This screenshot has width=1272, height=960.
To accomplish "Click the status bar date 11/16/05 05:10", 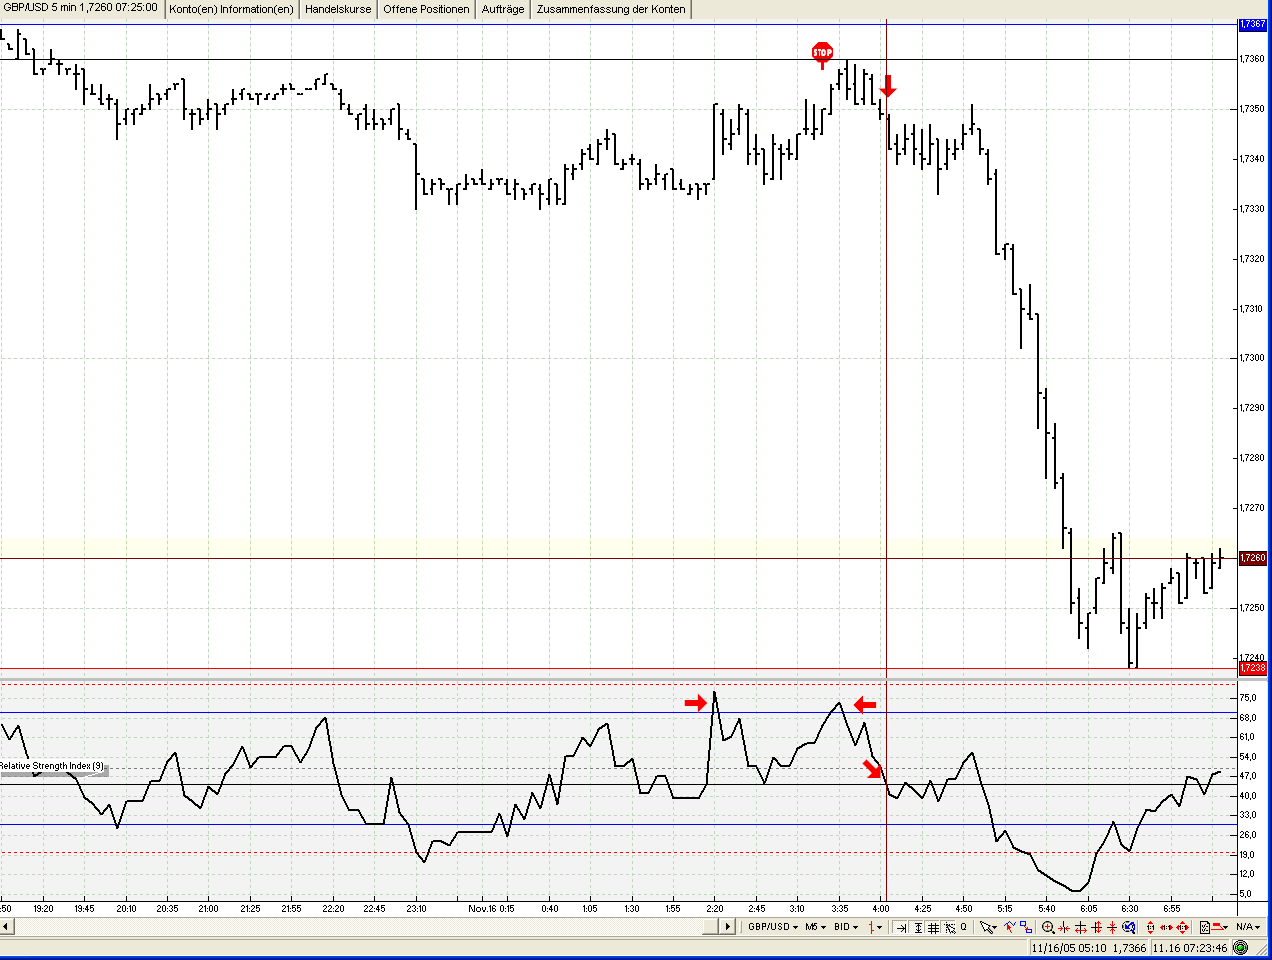I will pos(1068,948).
